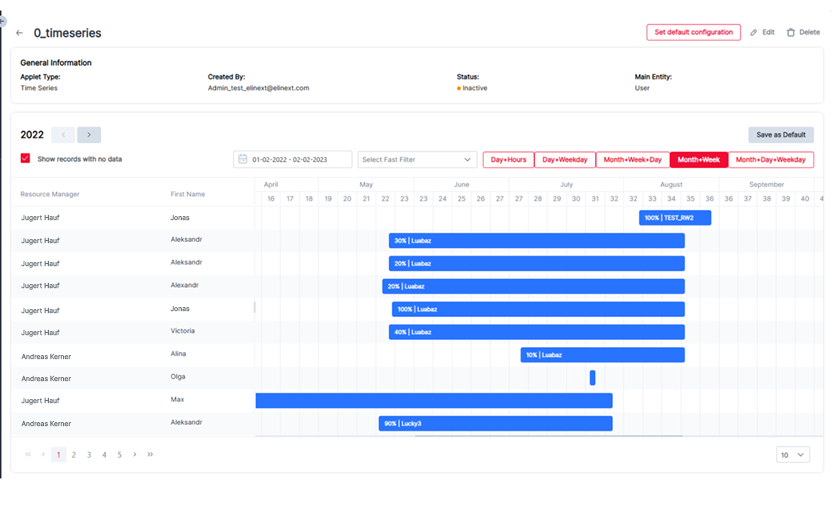Click the Edit pencil icon

click(754, 33)
